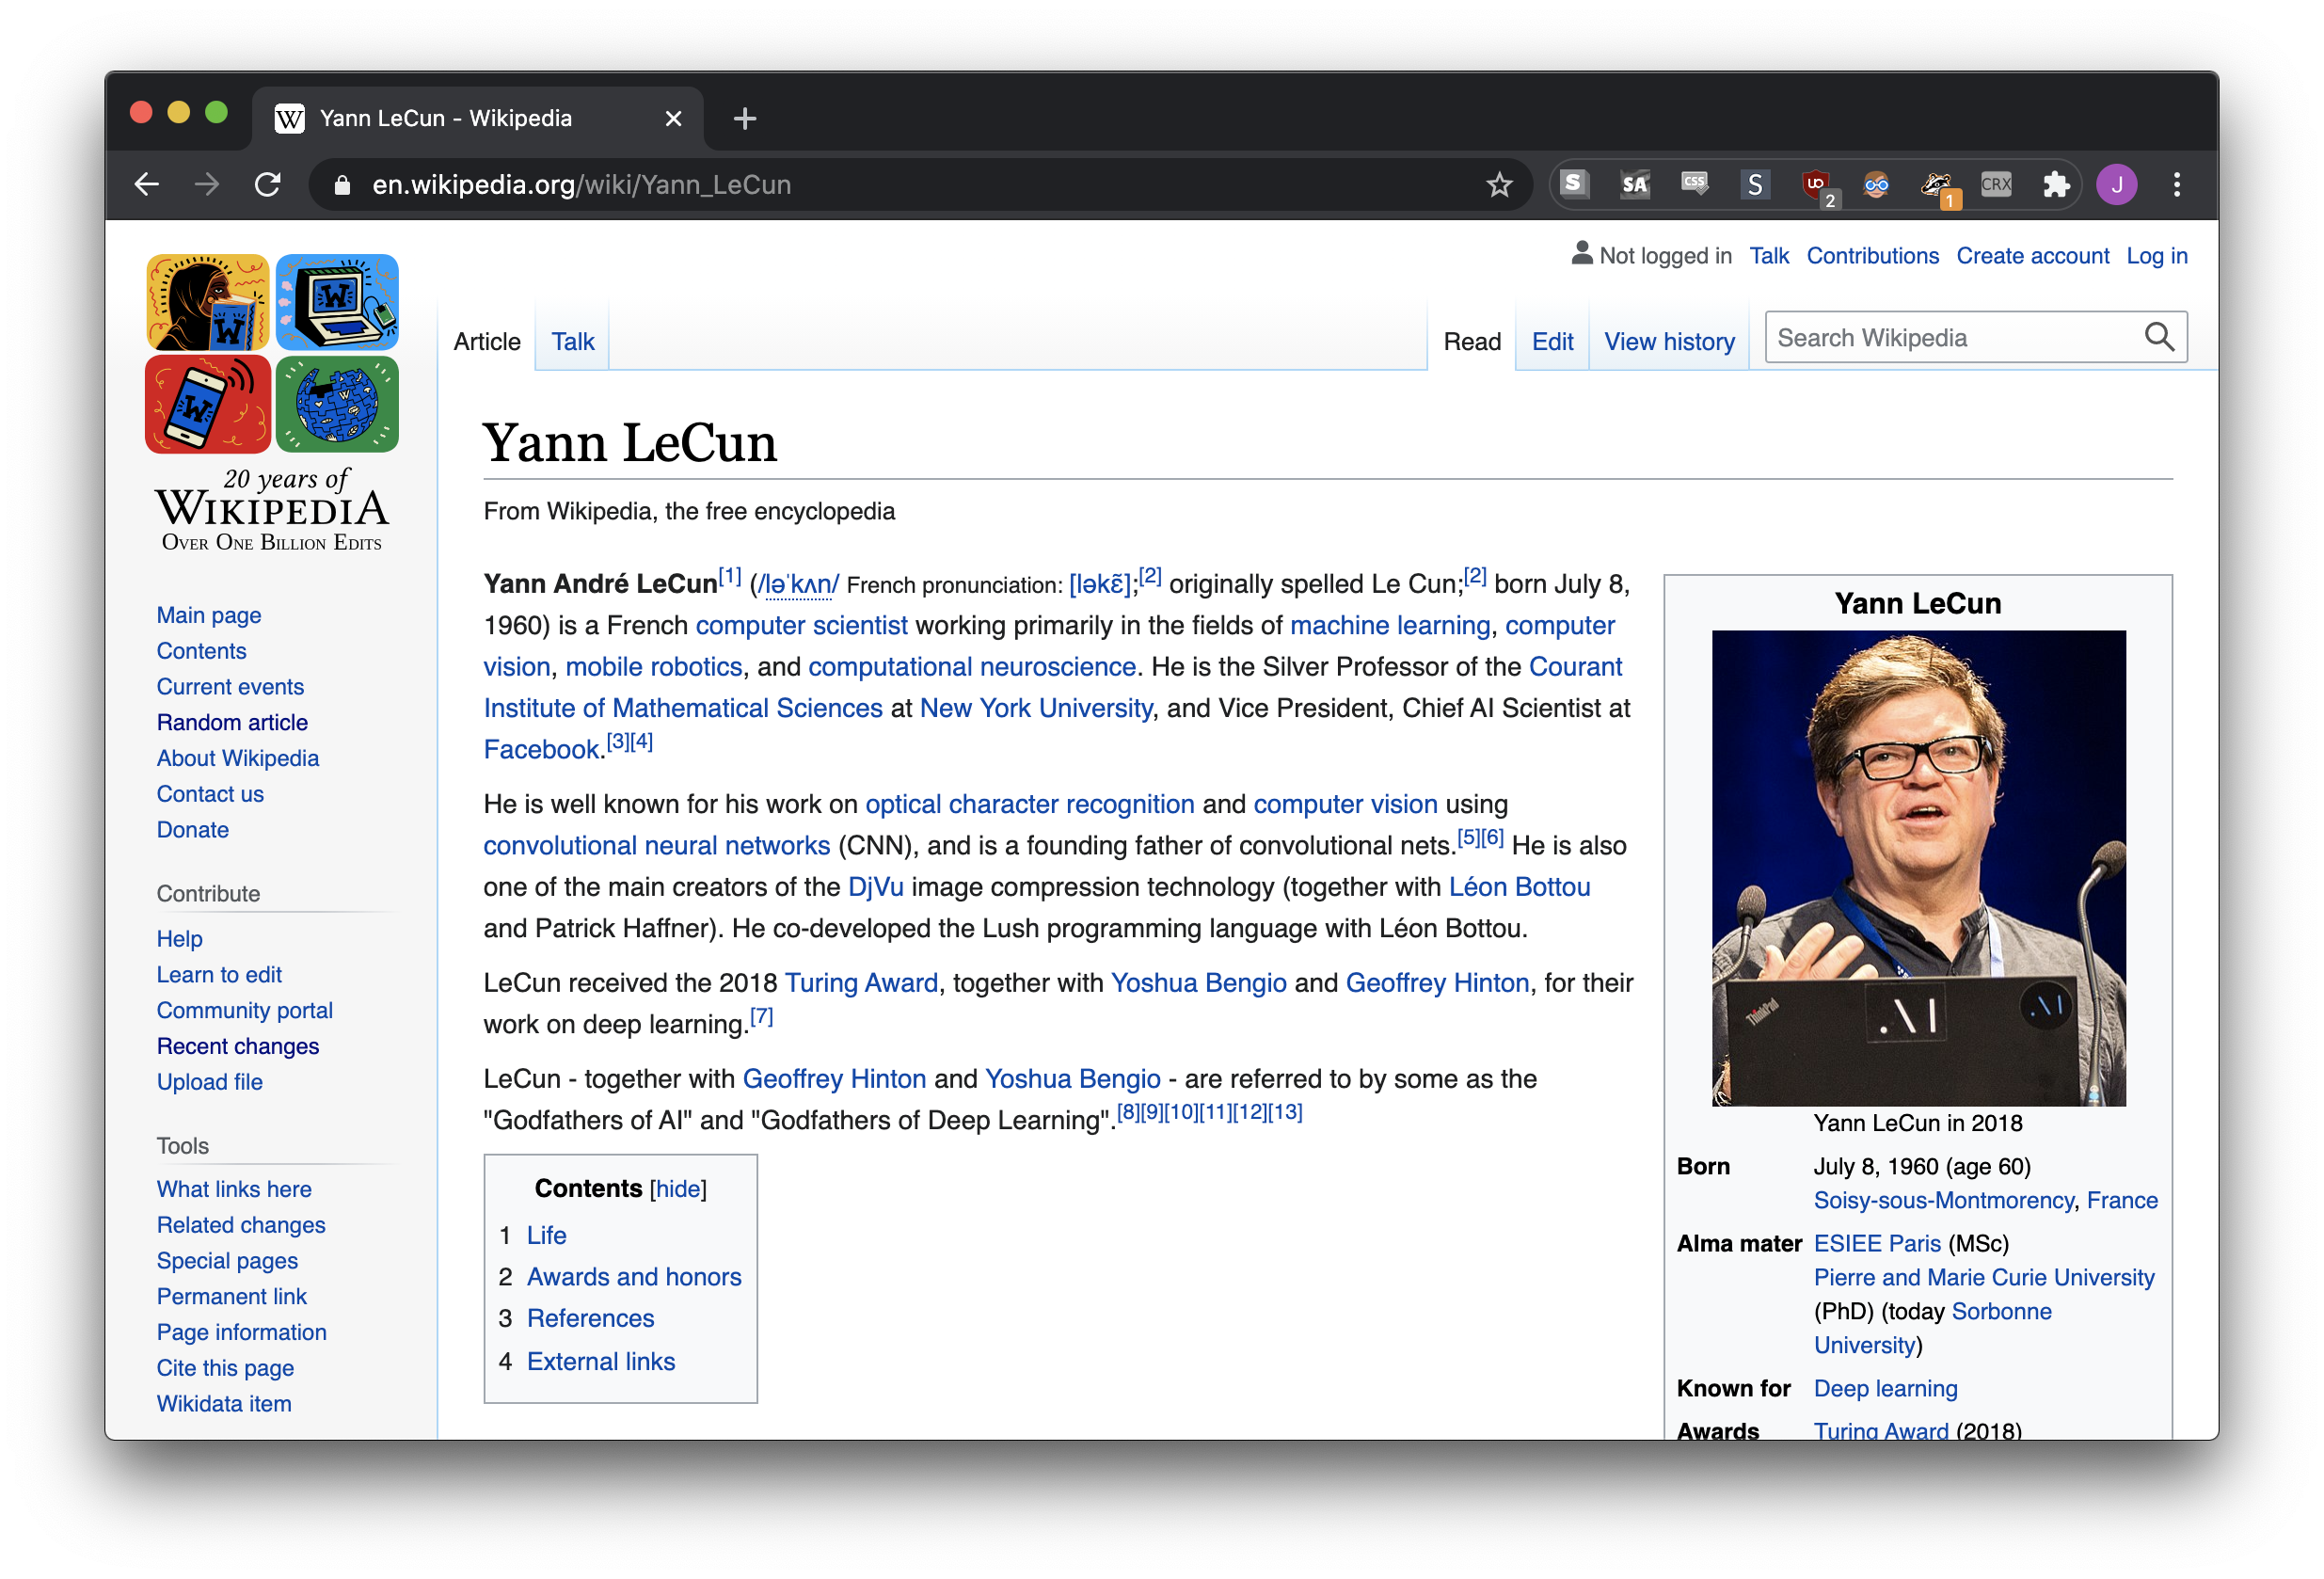The height and width of the screenshot is (1579, 2324).
Task: Open the purple J profile avatar
Action: [2116, 185]
